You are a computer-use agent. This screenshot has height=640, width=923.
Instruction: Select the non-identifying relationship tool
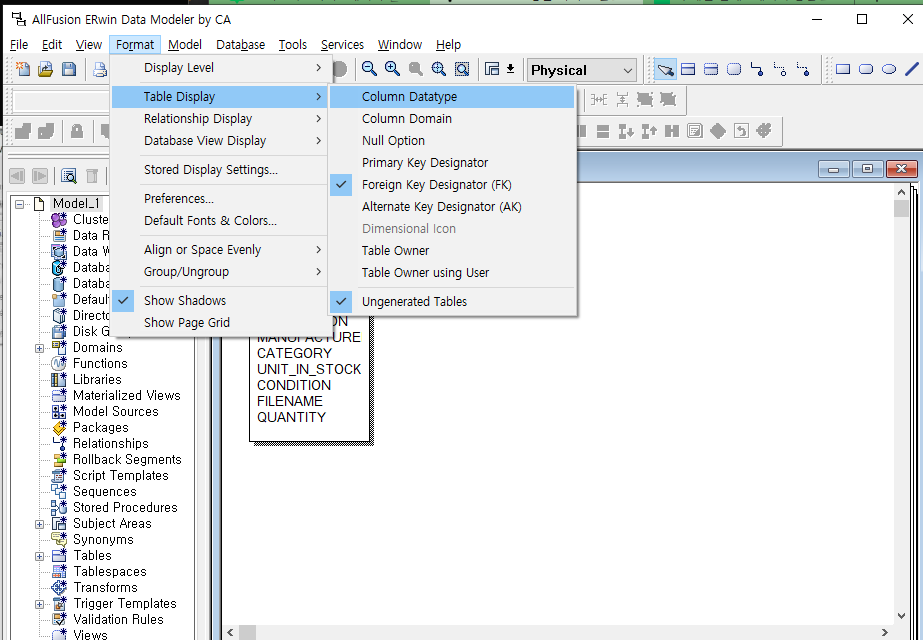click(x=803, y=69)
